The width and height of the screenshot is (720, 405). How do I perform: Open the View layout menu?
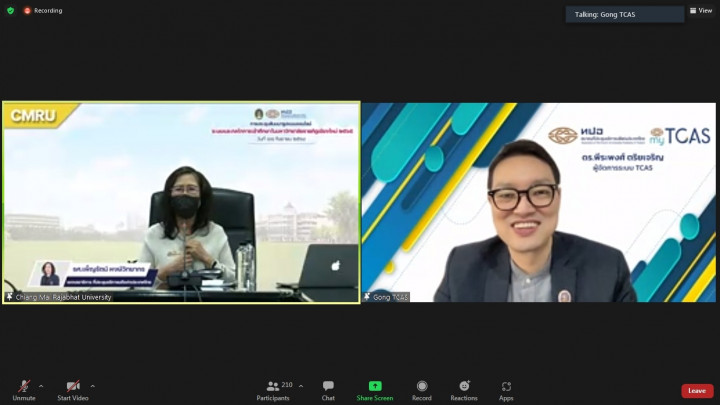tap(701, 11)
